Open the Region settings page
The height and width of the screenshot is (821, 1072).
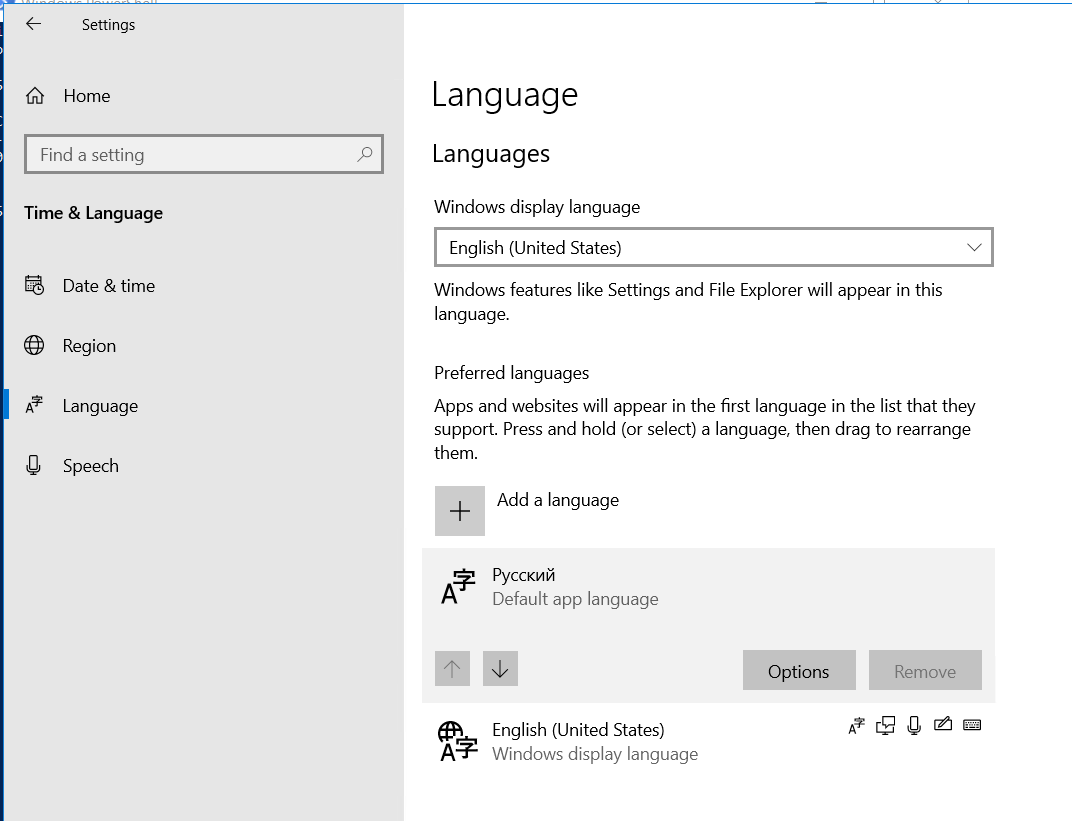[89, 346]
